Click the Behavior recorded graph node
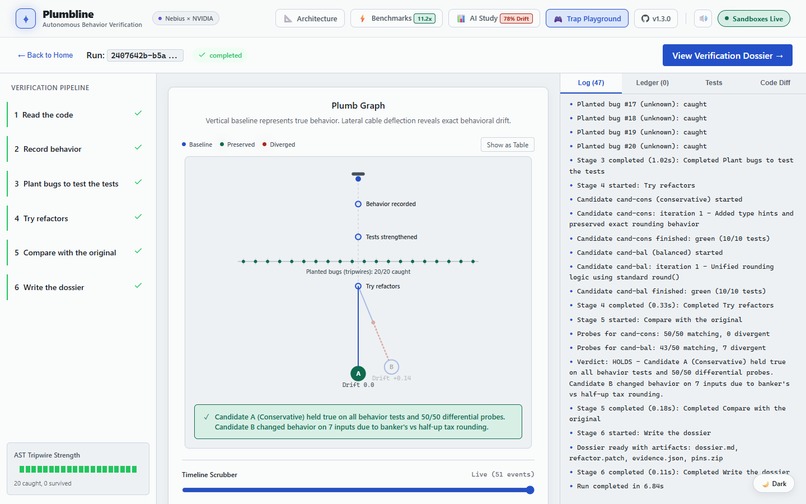The width and height of the screenshot is (806, 504). [358, 204]
